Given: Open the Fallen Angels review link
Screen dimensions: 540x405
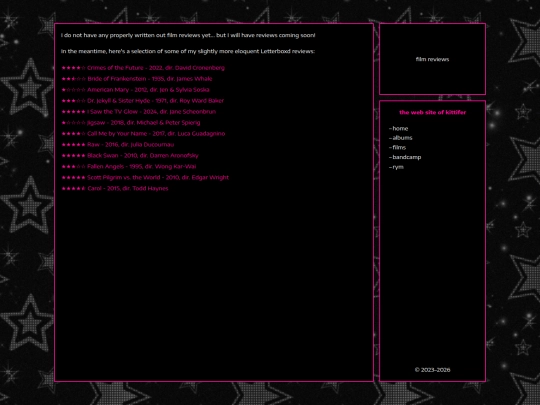Looking at the screenshot, I should [x=129, y=167].
